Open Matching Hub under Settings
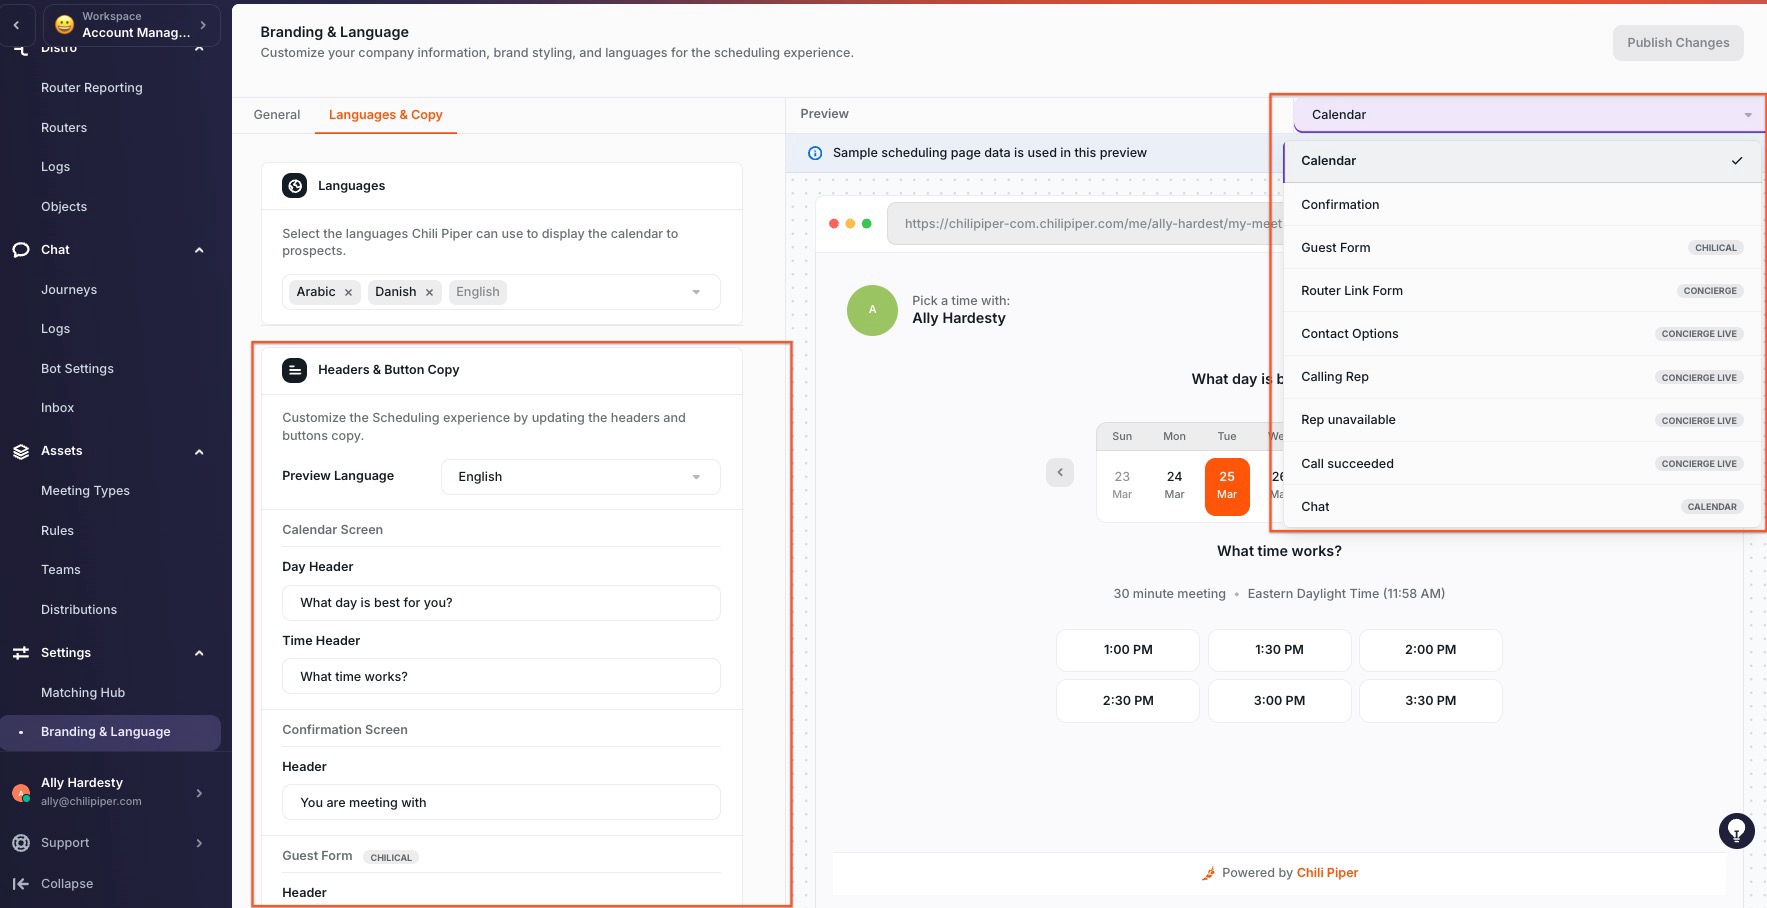This screenshot has width=1767, height=908. click(83, 693)
